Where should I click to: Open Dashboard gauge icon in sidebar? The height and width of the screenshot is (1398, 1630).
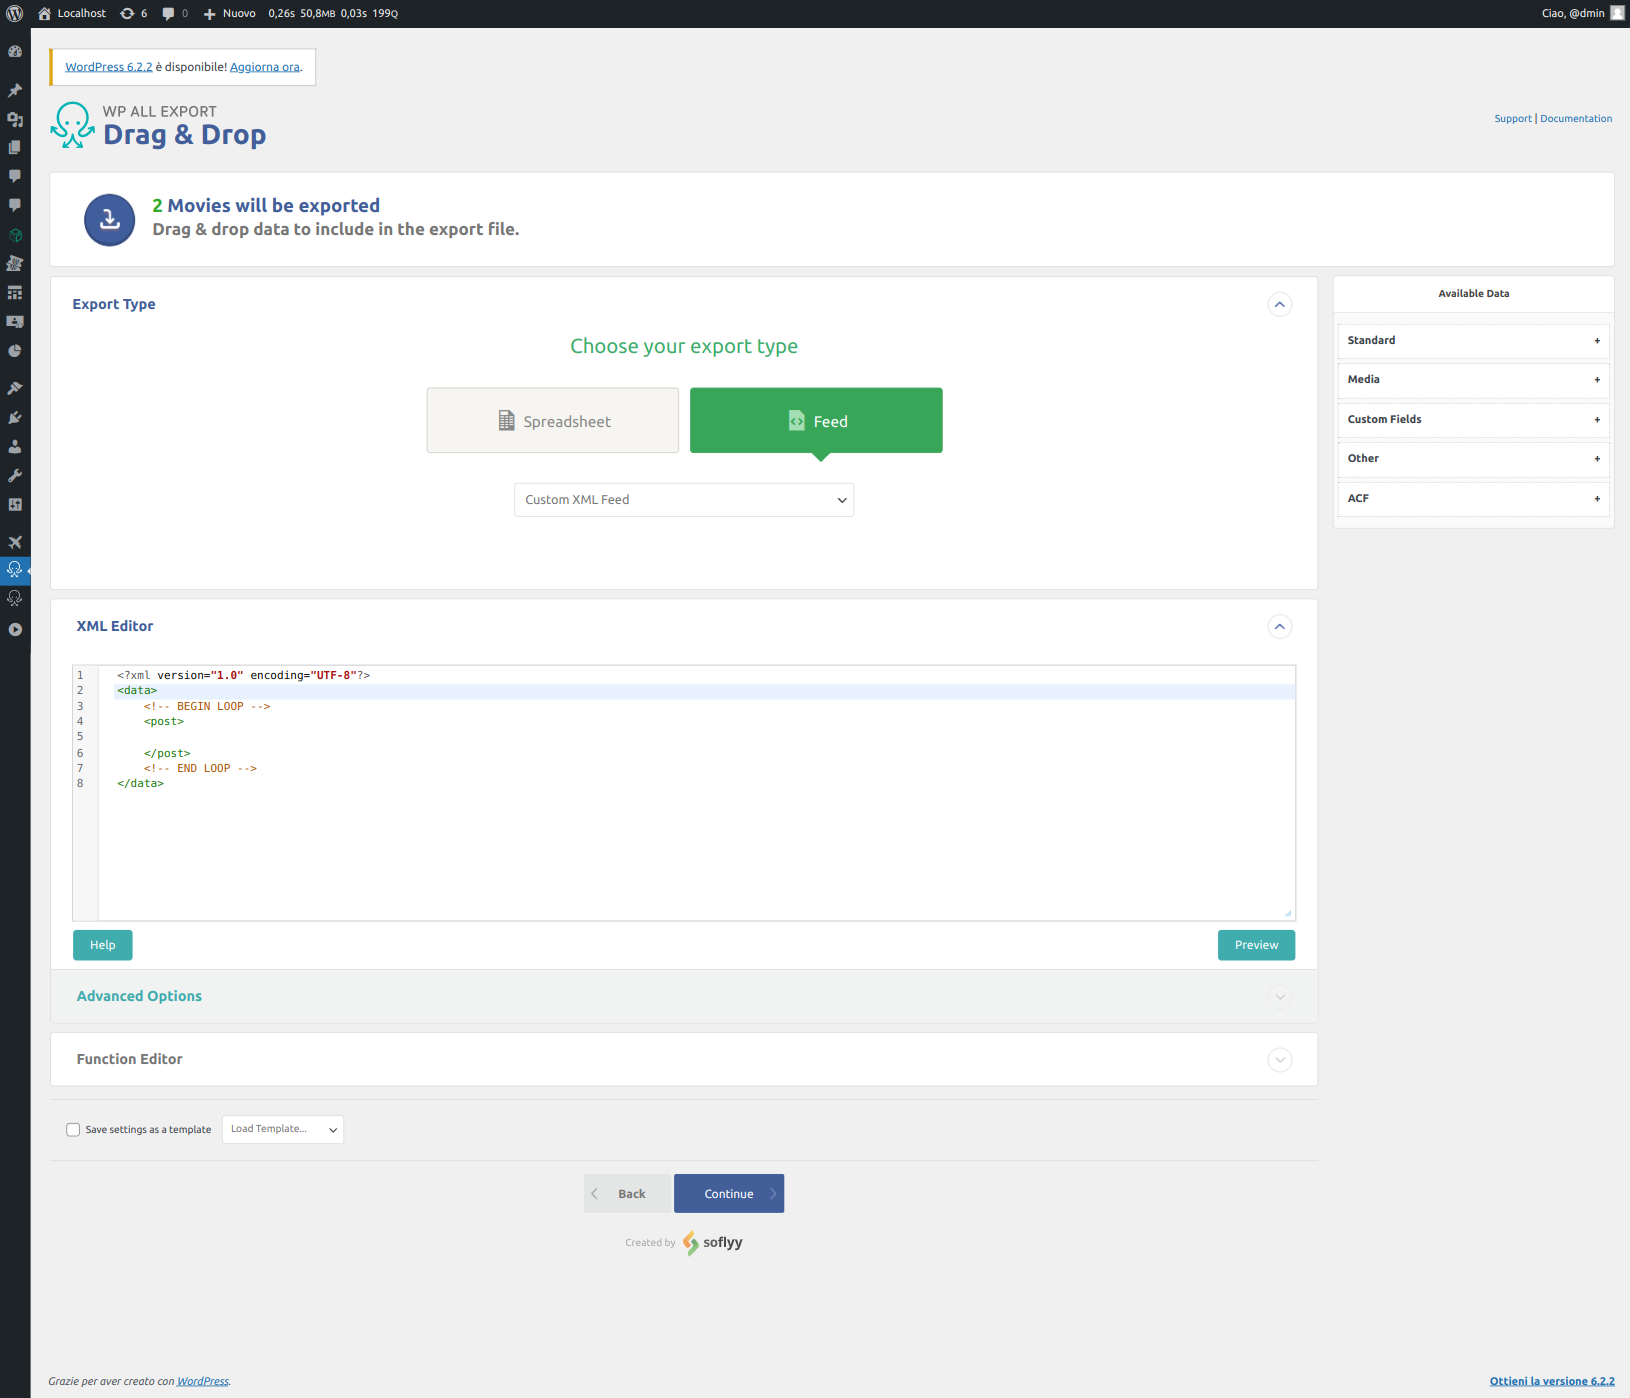(15, 51)
